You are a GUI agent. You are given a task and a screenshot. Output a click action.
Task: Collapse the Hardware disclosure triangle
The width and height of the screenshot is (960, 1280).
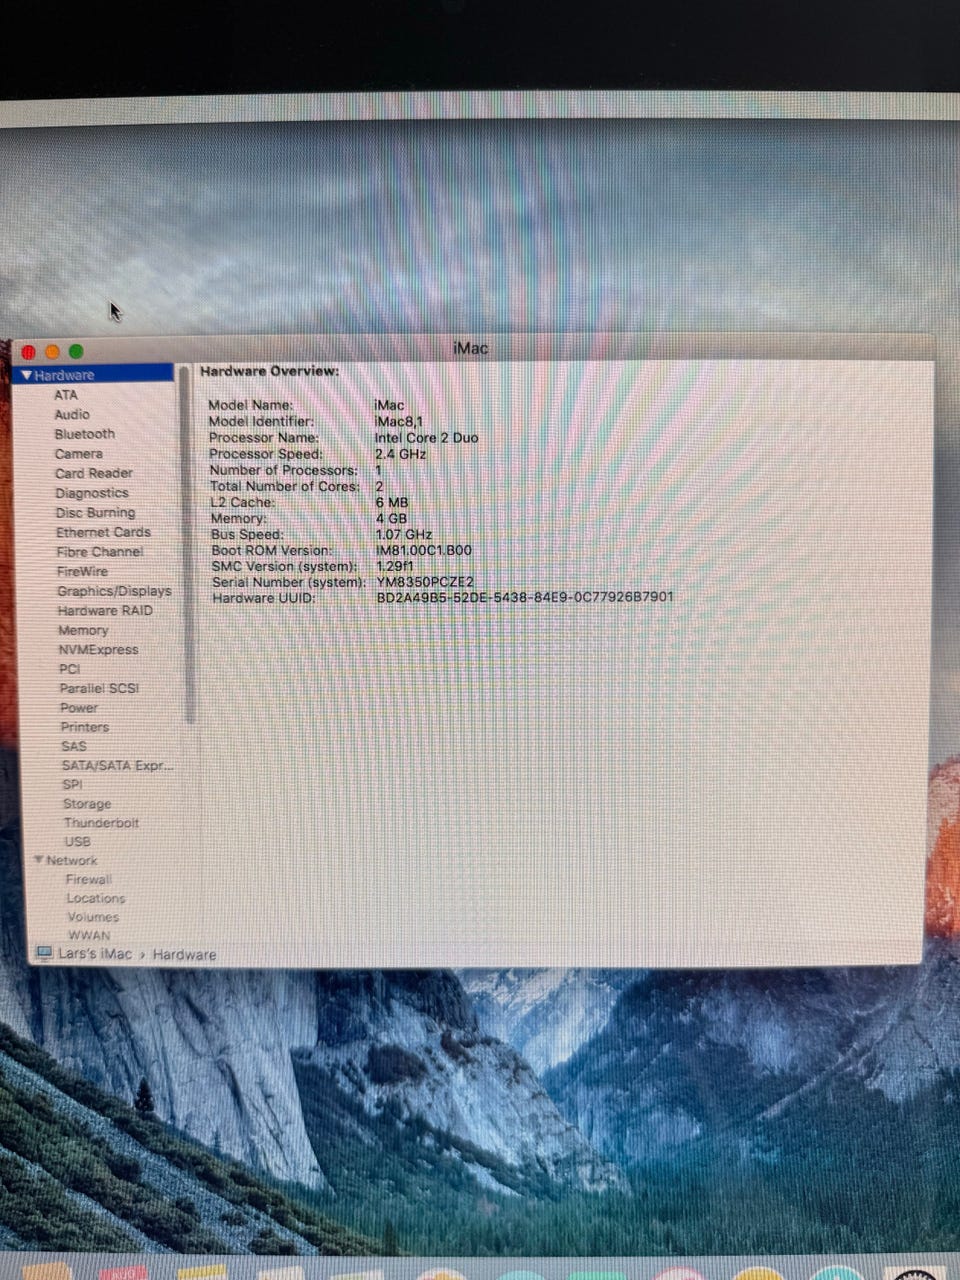click(27, 375)
